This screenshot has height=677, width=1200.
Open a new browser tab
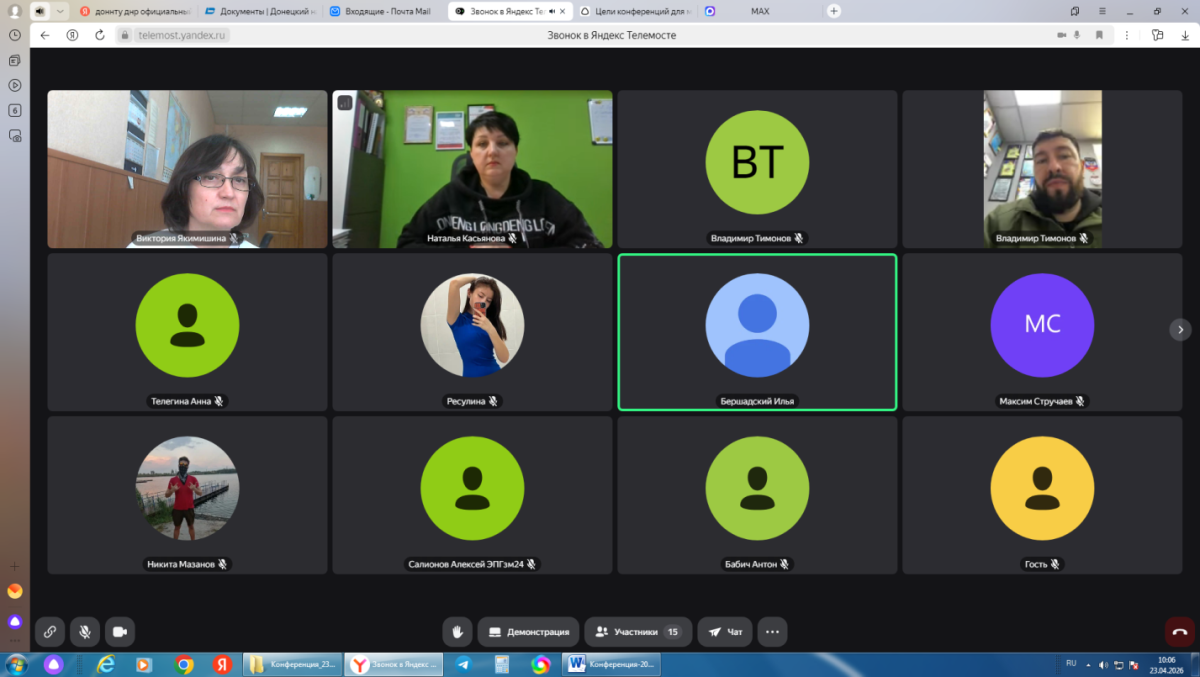(834, 11)
